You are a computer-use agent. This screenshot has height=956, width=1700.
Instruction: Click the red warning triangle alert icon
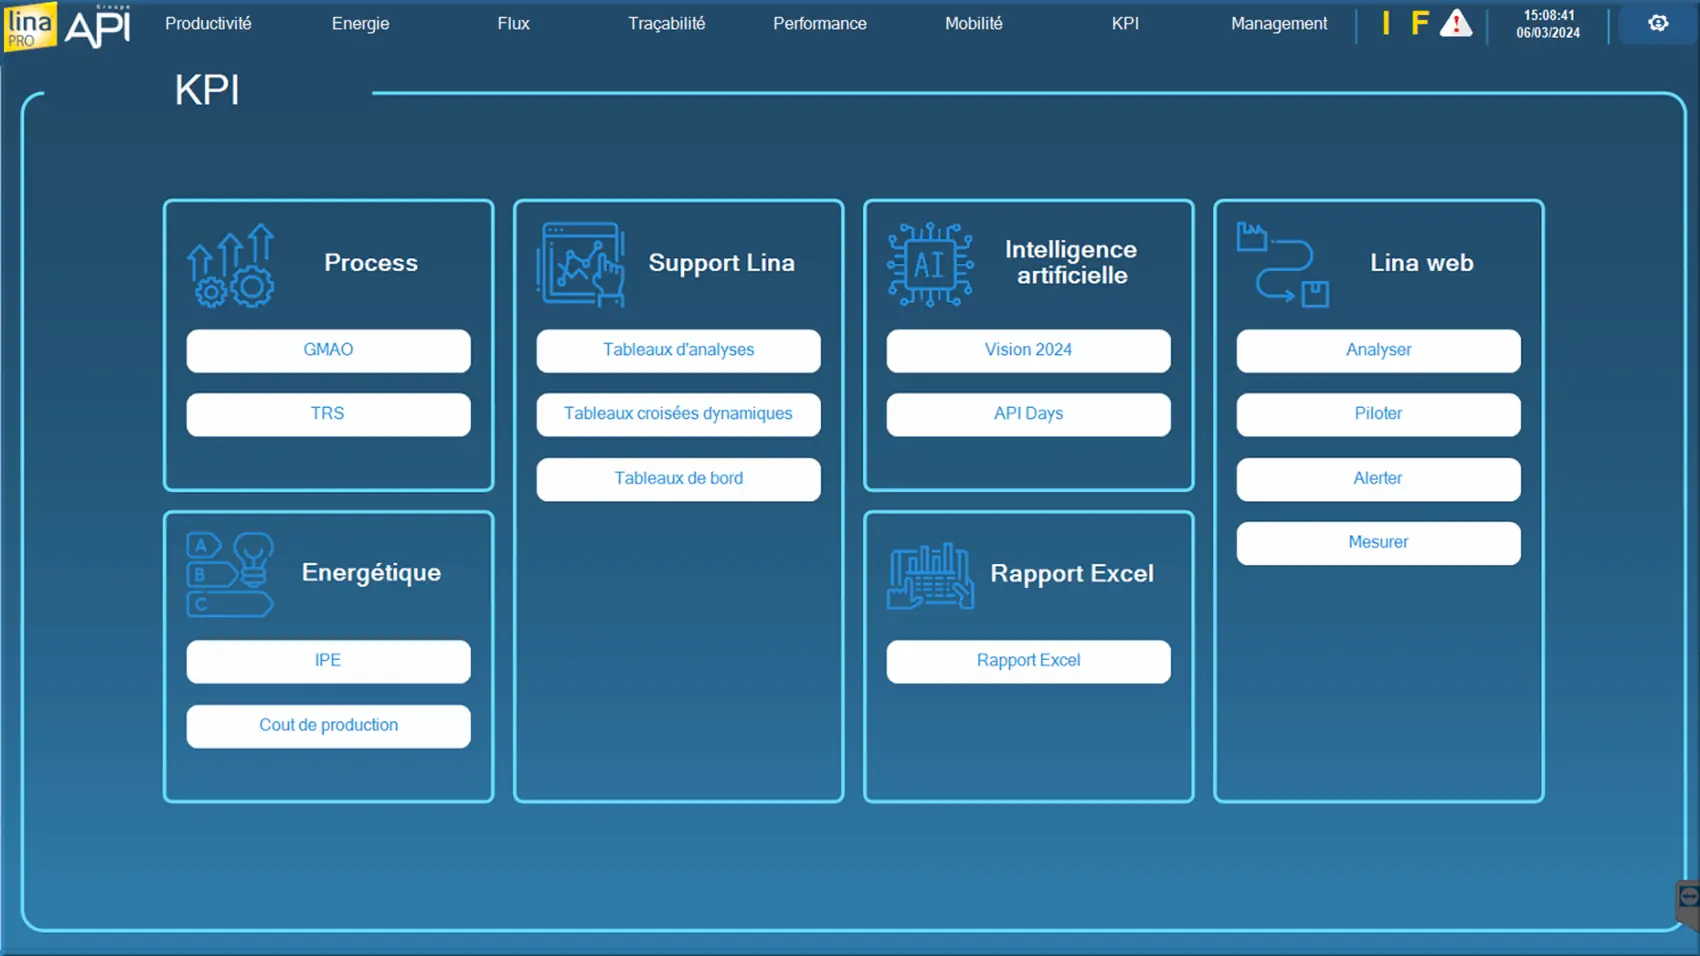tap(1456, 23)
